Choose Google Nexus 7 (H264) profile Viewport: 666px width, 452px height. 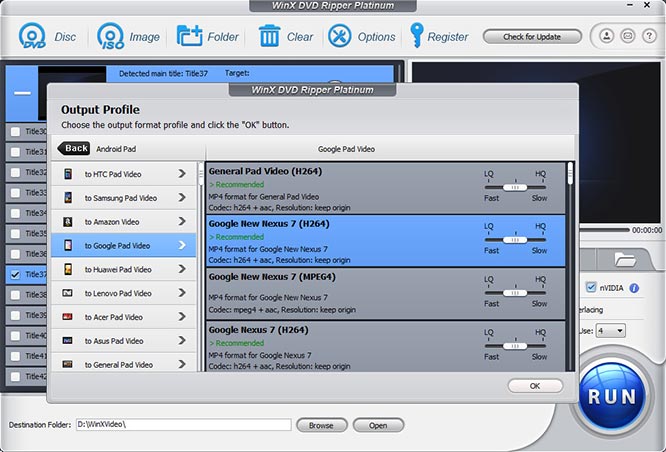pyautogui.click(x=386, y=346)
